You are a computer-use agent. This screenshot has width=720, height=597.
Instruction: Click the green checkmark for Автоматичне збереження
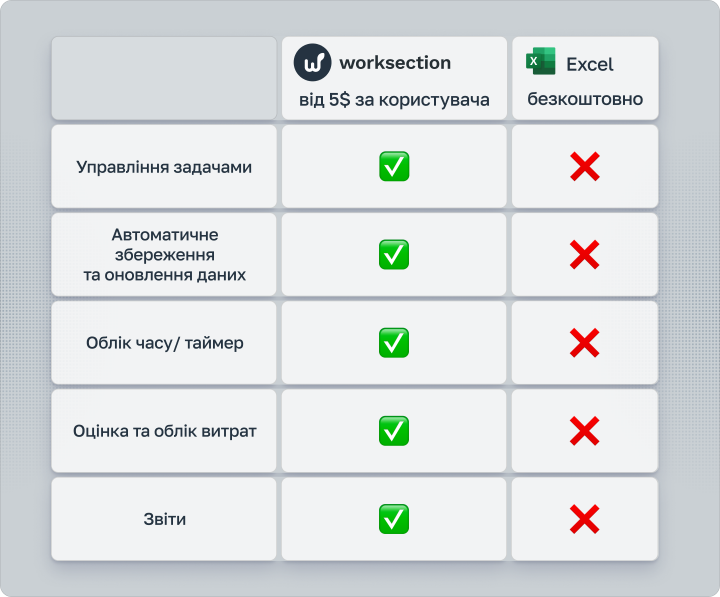pos(394,254)
